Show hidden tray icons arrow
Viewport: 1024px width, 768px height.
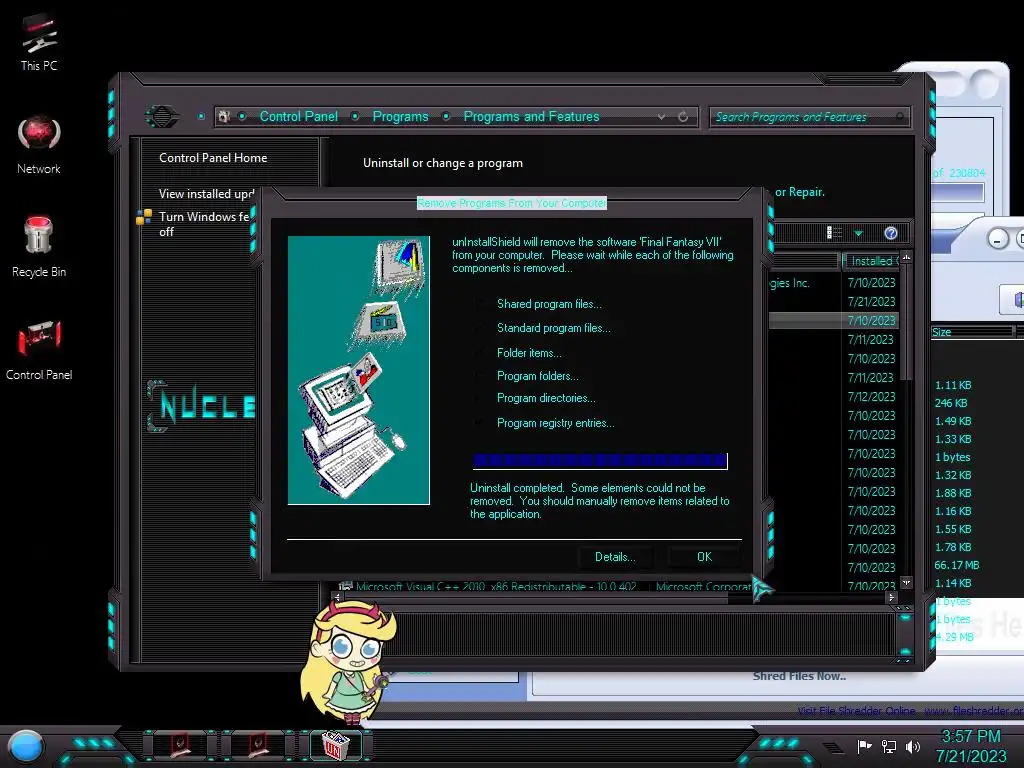833,747
